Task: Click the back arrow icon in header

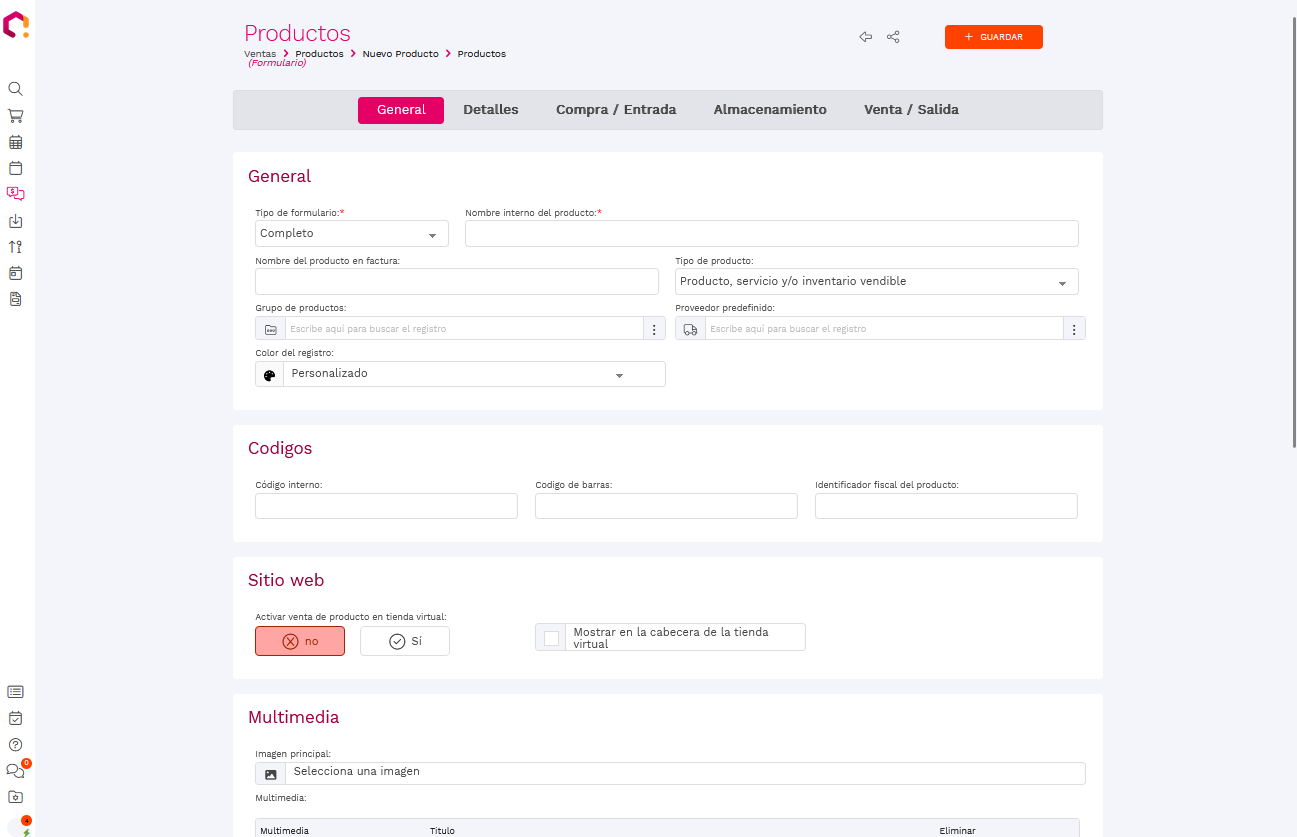Action: [865, 37]
